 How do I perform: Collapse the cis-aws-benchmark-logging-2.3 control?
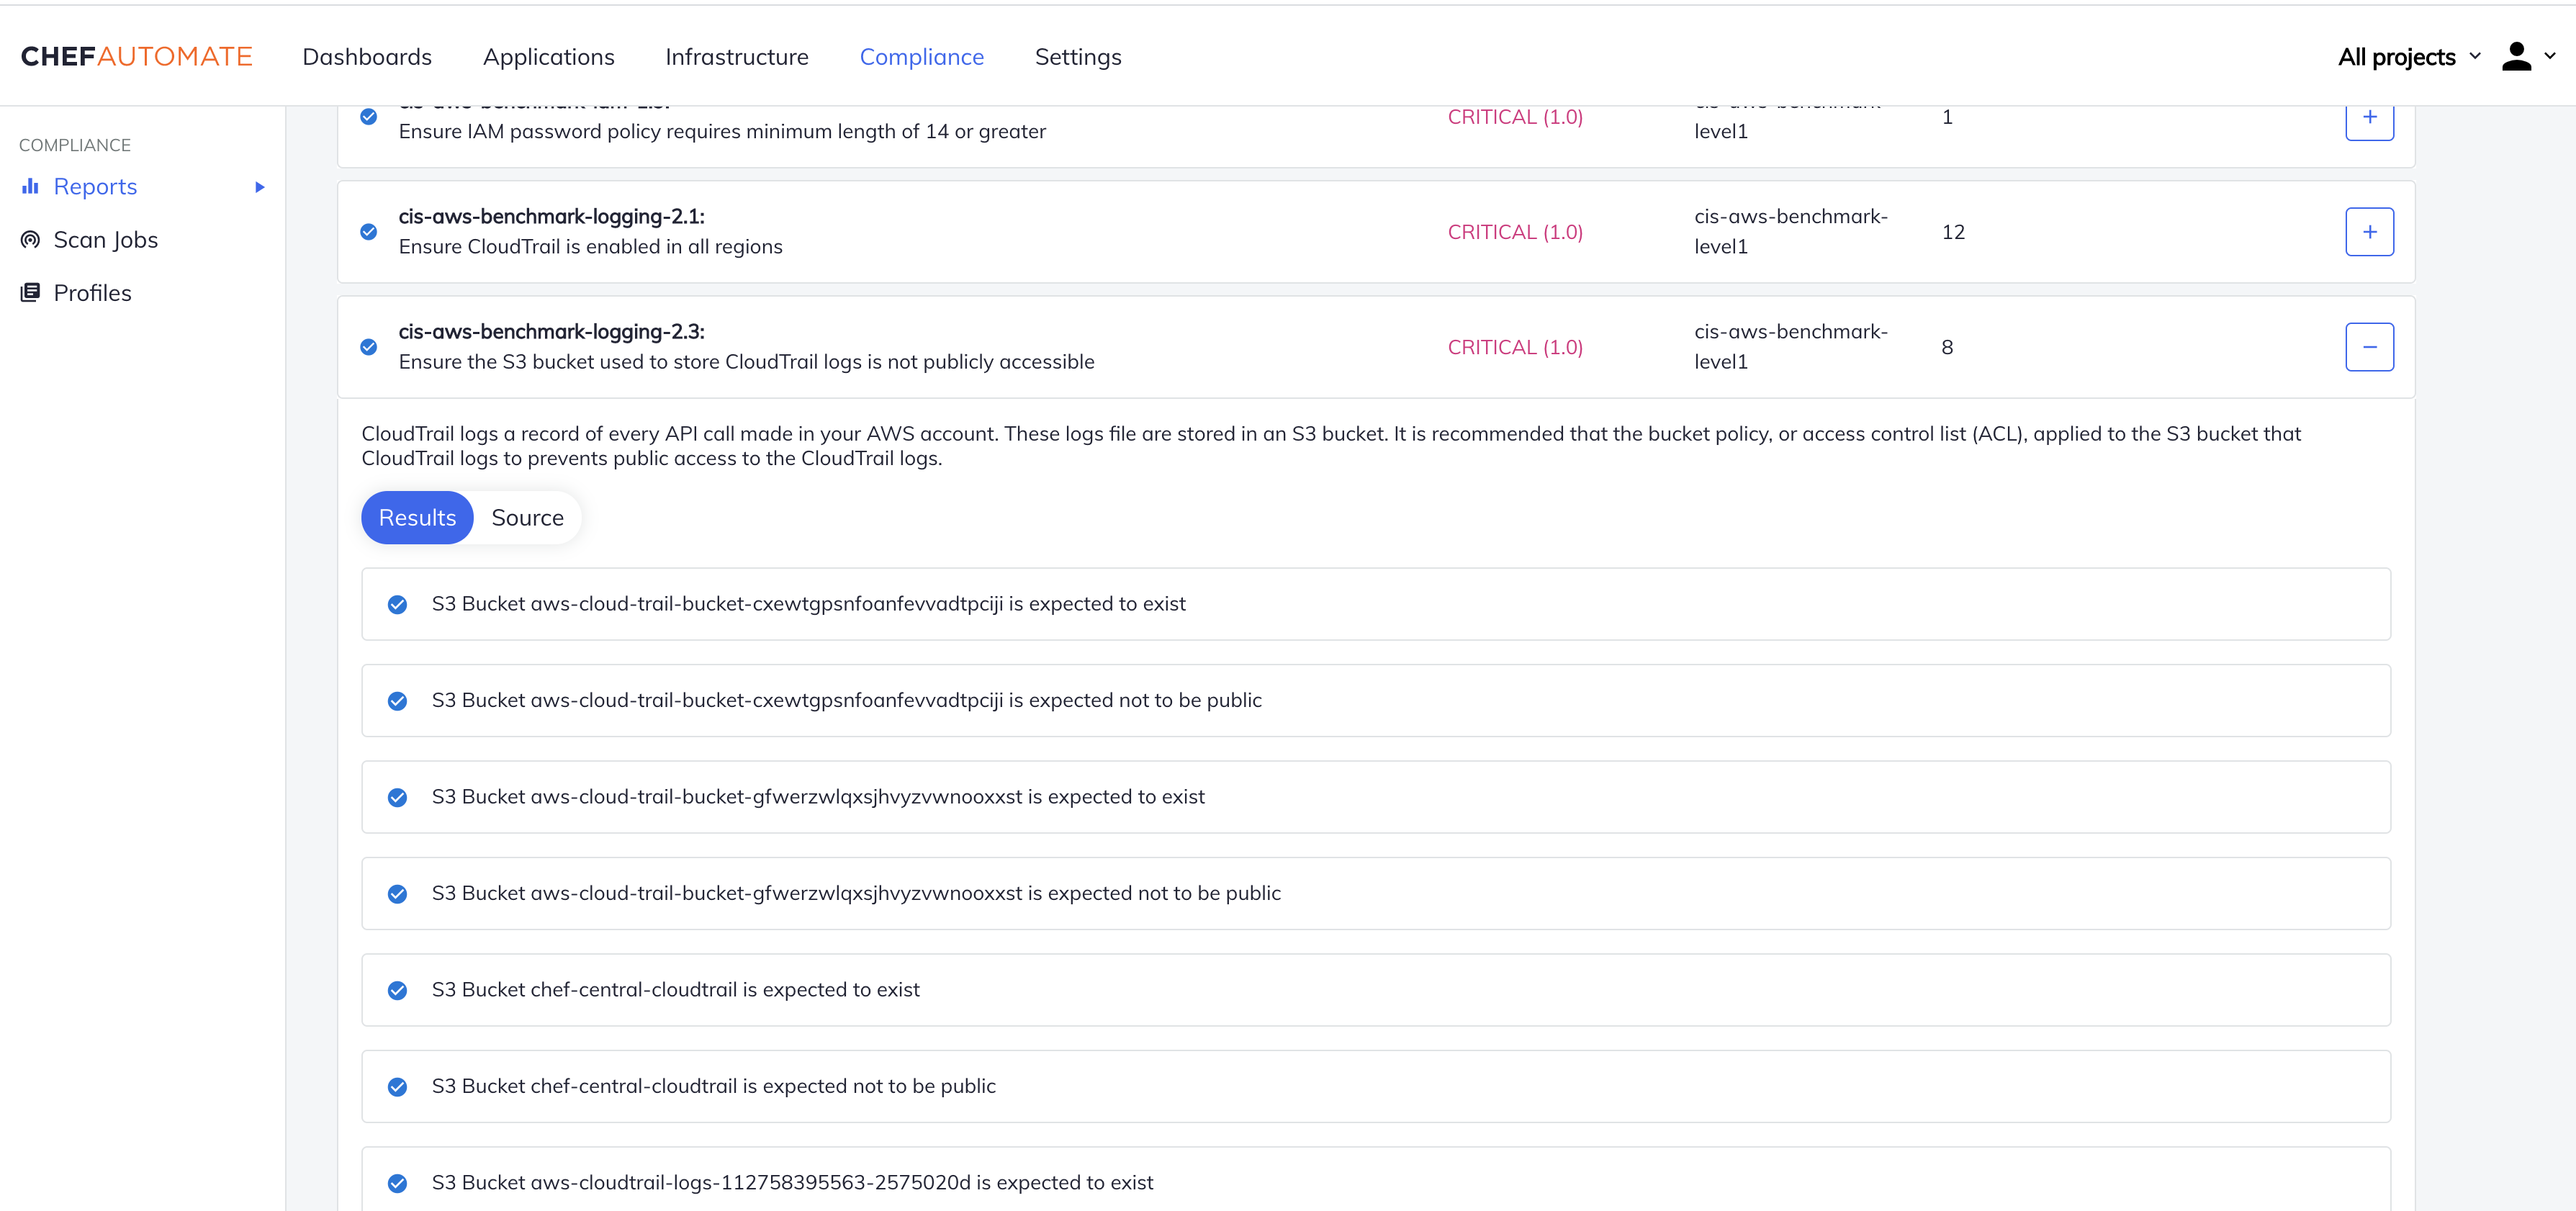(2369, 347)
